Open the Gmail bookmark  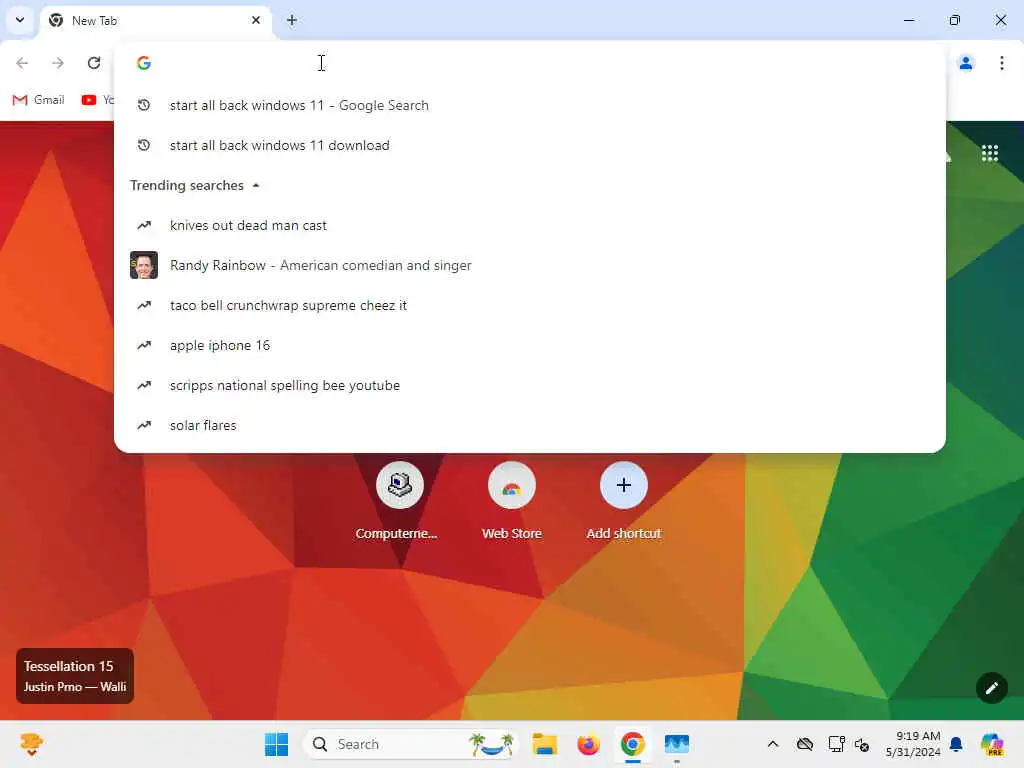[39, 100]
